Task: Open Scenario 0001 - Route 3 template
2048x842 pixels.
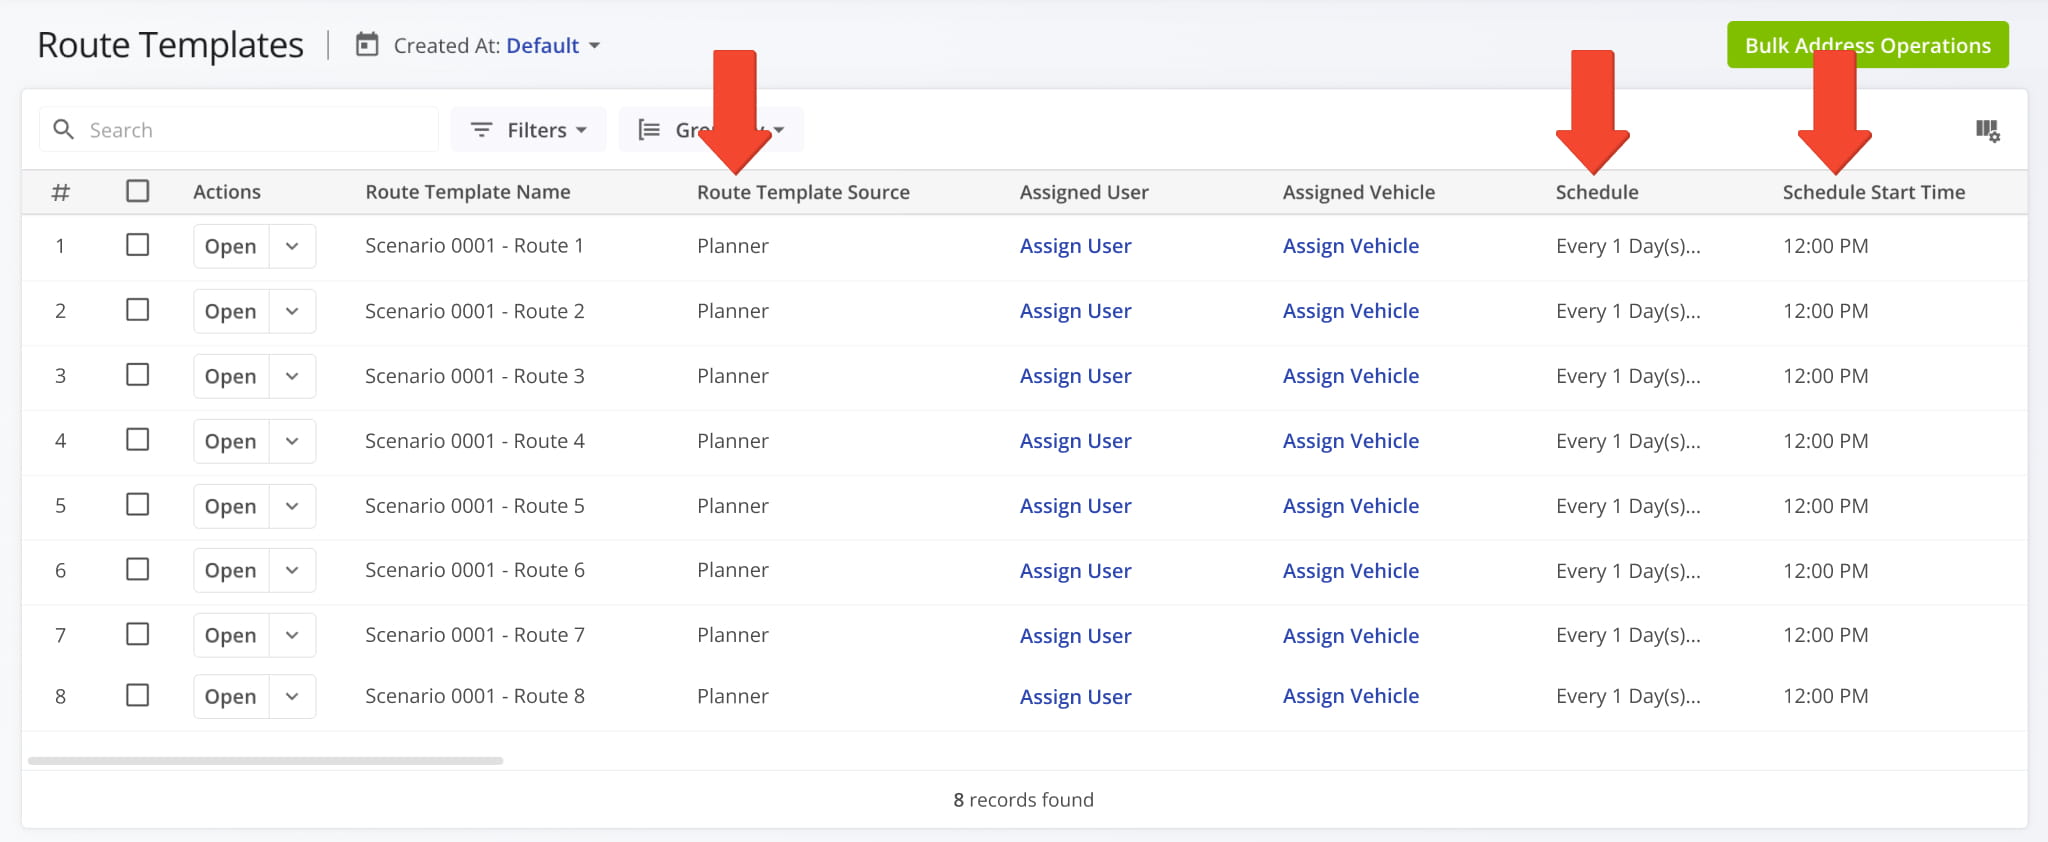Action: tap(231, 376)
